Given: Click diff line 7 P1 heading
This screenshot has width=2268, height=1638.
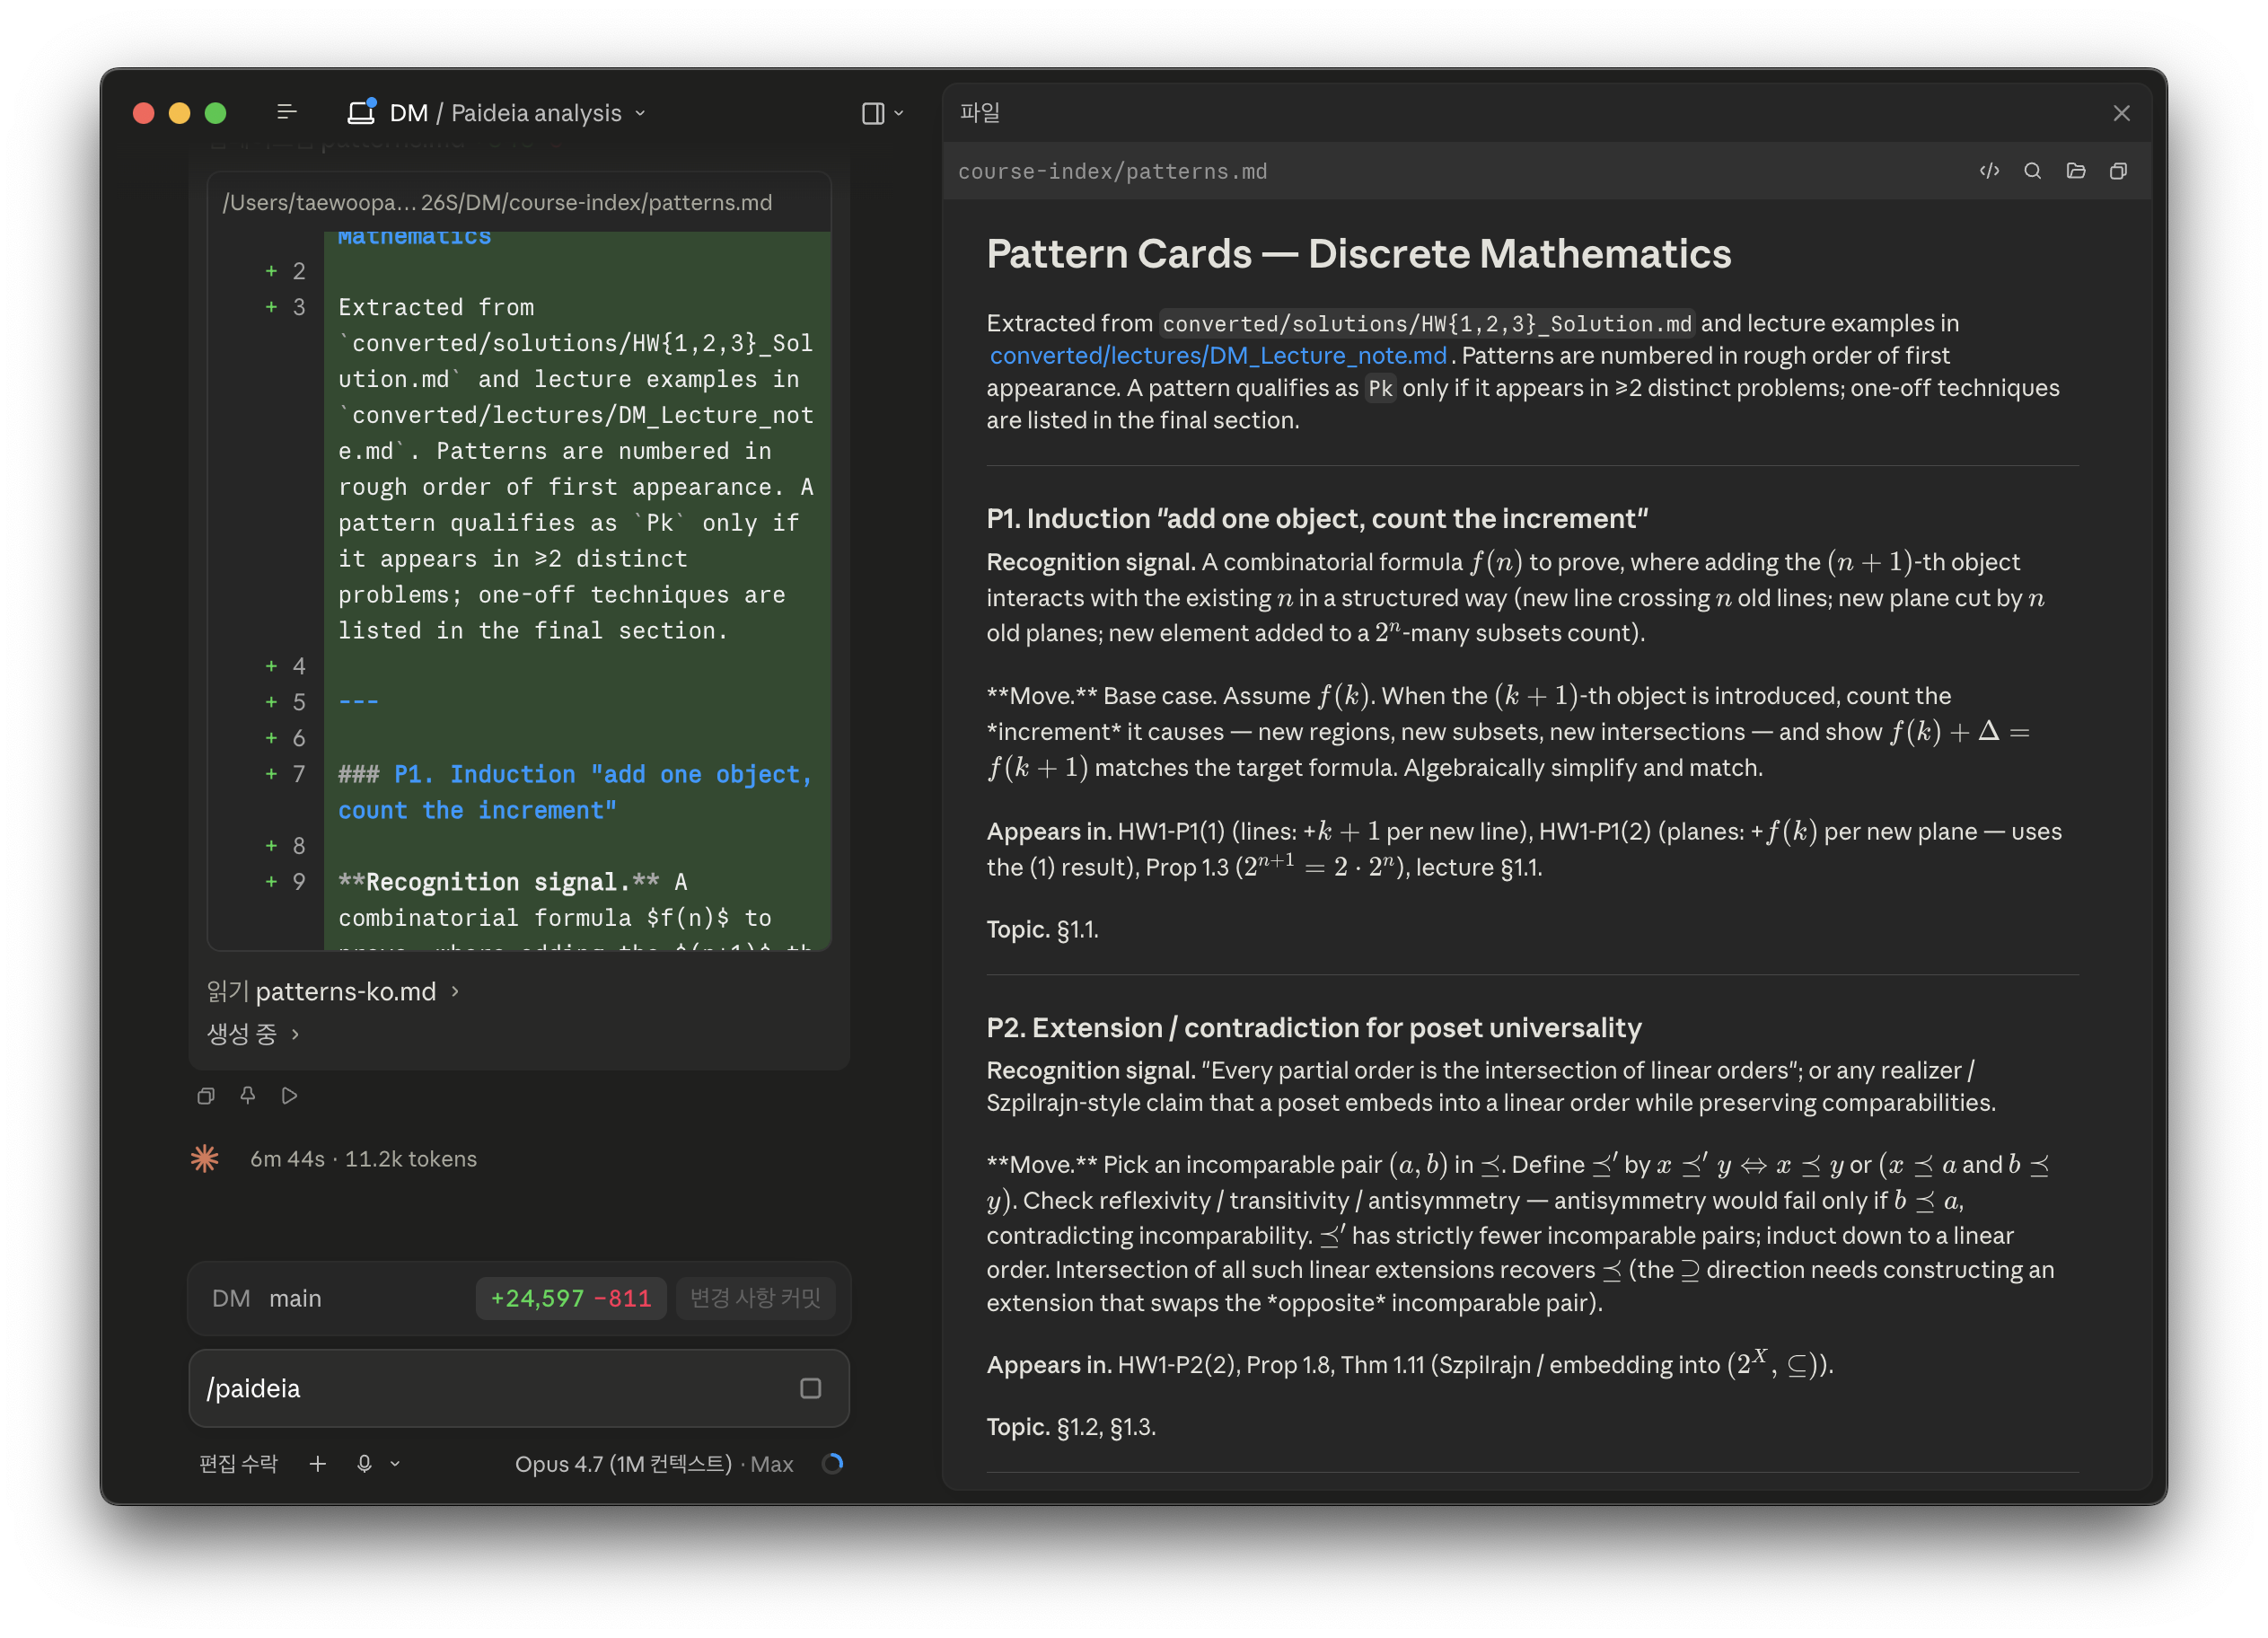Looking at the screenshot, I should click(575, 792).
